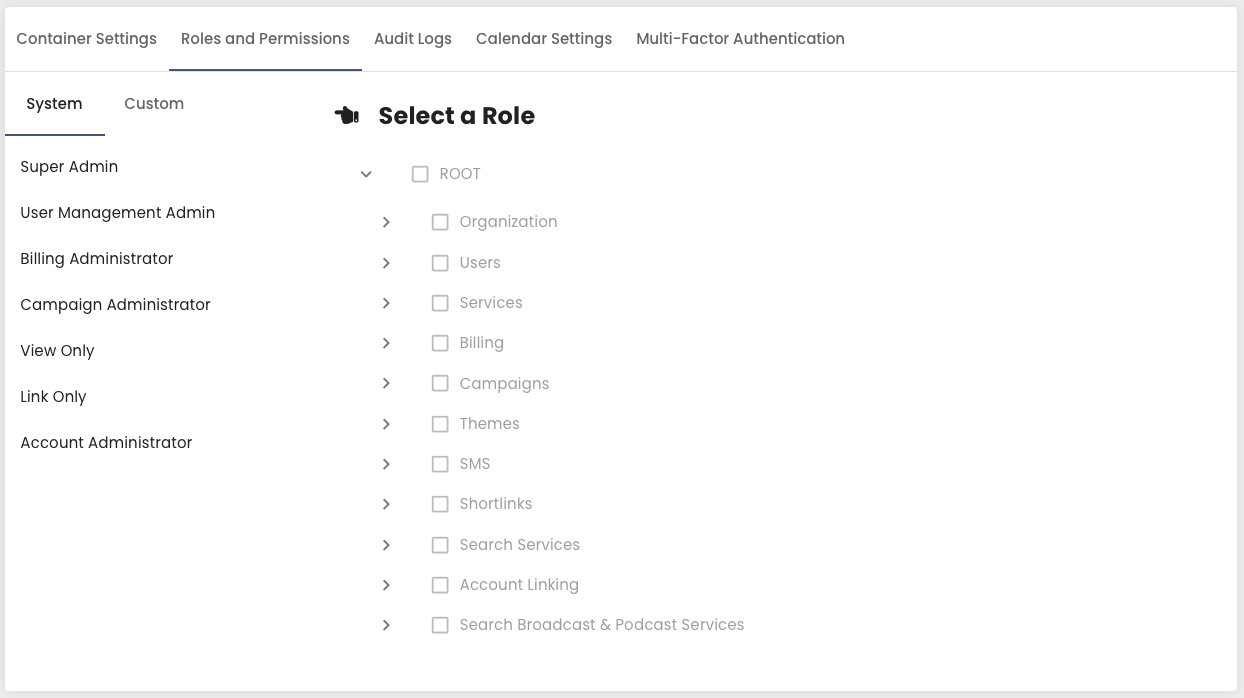Image resolution: width=1244 pixels, height=698 pixels.
Task: Enable the Organization checkbox
Action: tap(440, 222)
